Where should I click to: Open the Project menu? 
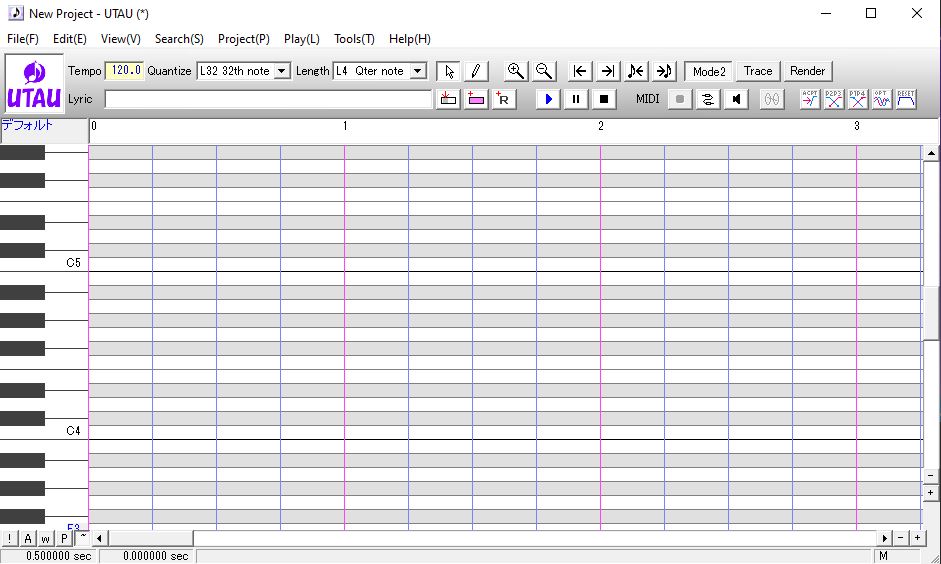pyautogui.click(x=244, y=39)
